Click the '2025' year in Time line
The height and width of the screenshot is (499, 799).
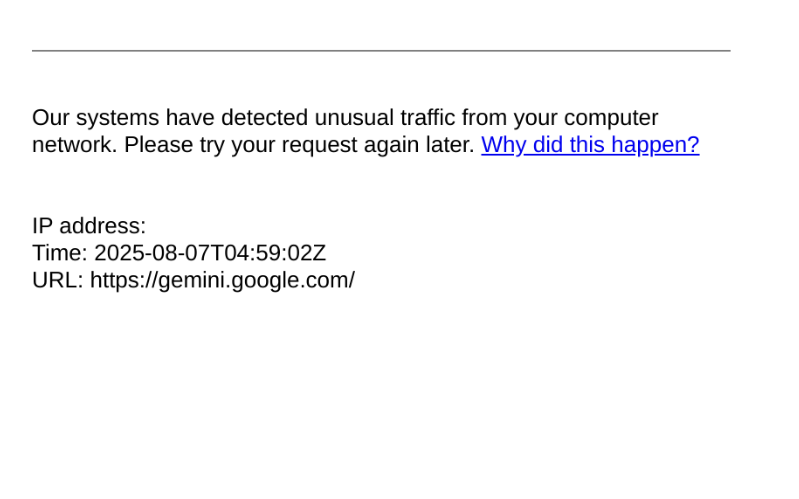120,253
